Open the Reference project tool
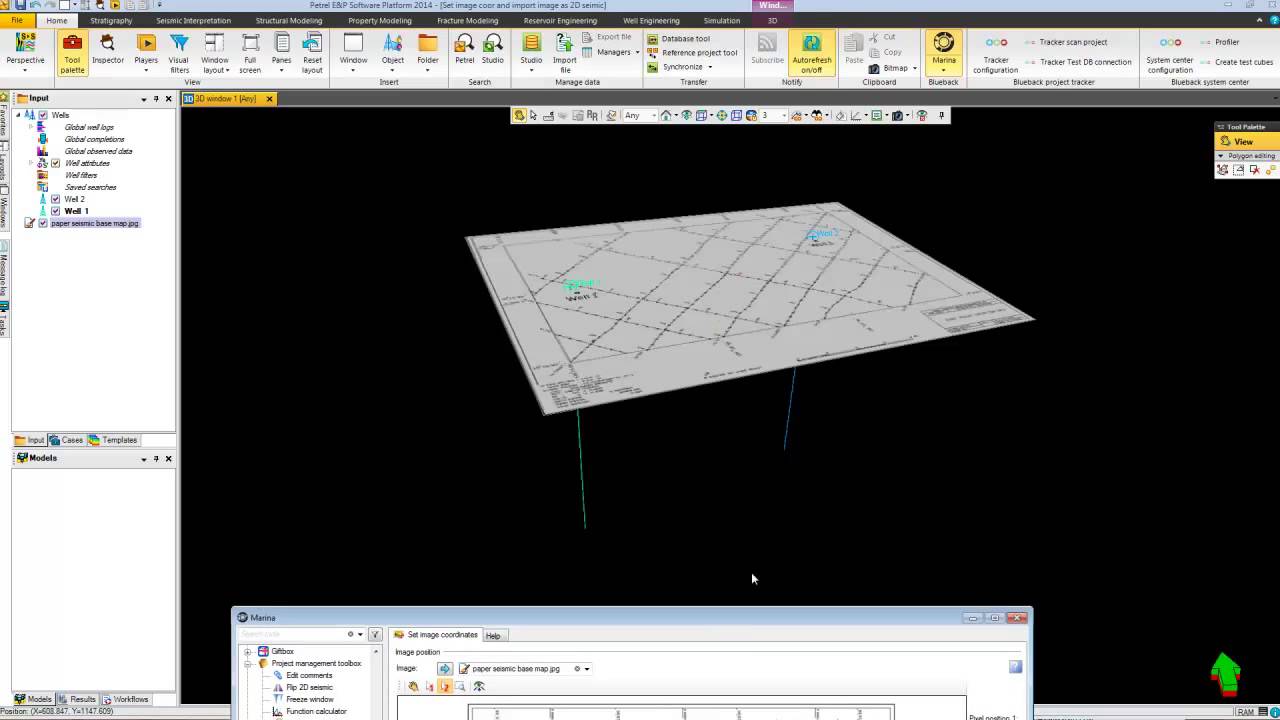Viewport: 1280px width, 720px height. coord(692,53)
